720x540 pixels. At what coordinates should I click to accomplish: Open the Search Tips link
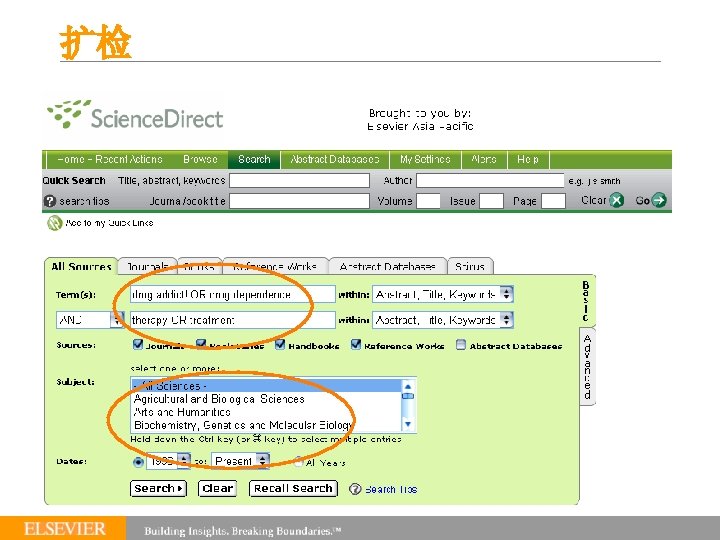(391, 489)
